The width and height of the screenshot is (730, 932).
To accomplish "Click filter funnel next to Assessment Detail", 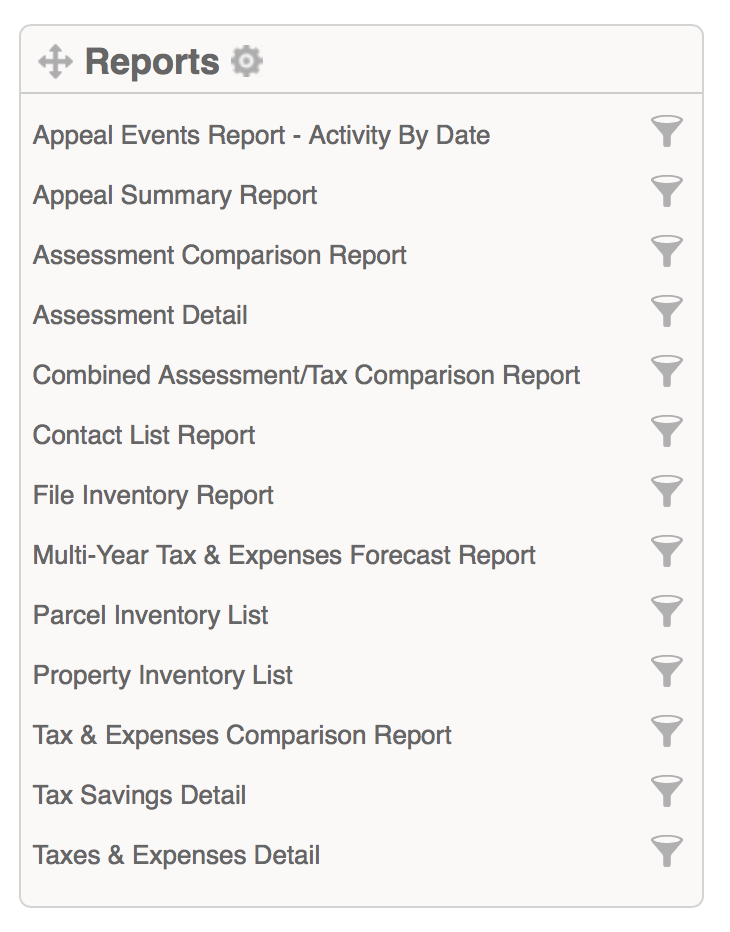I will pos(666,311).
